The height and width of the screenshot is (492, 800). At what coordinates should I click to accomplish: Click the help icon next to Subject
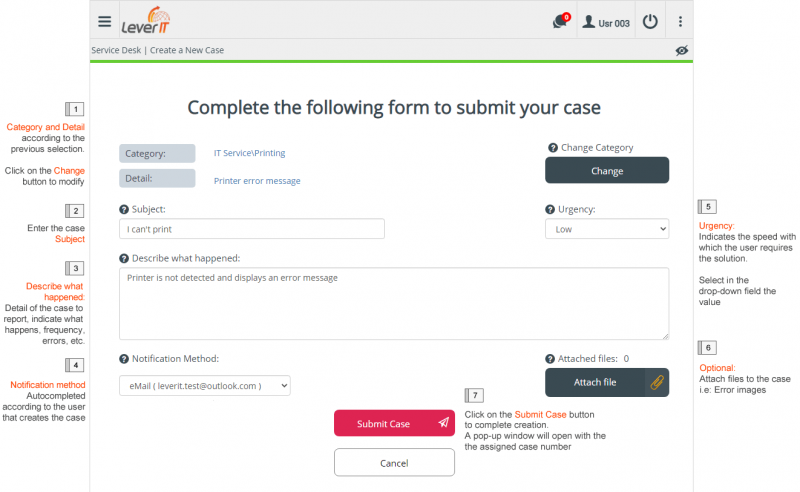[x=123, y=209]
